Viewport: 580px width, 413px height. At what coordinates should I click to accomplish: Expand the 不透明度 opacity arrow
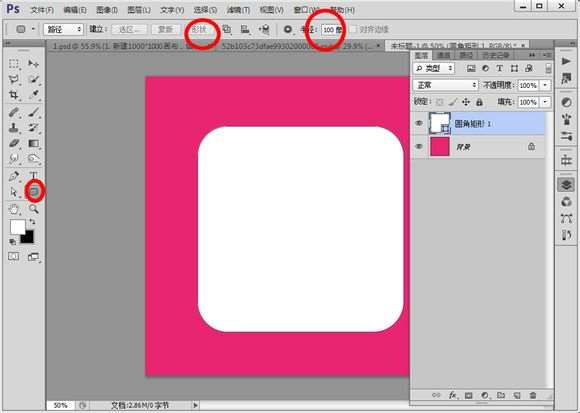(x=545, y=85)
